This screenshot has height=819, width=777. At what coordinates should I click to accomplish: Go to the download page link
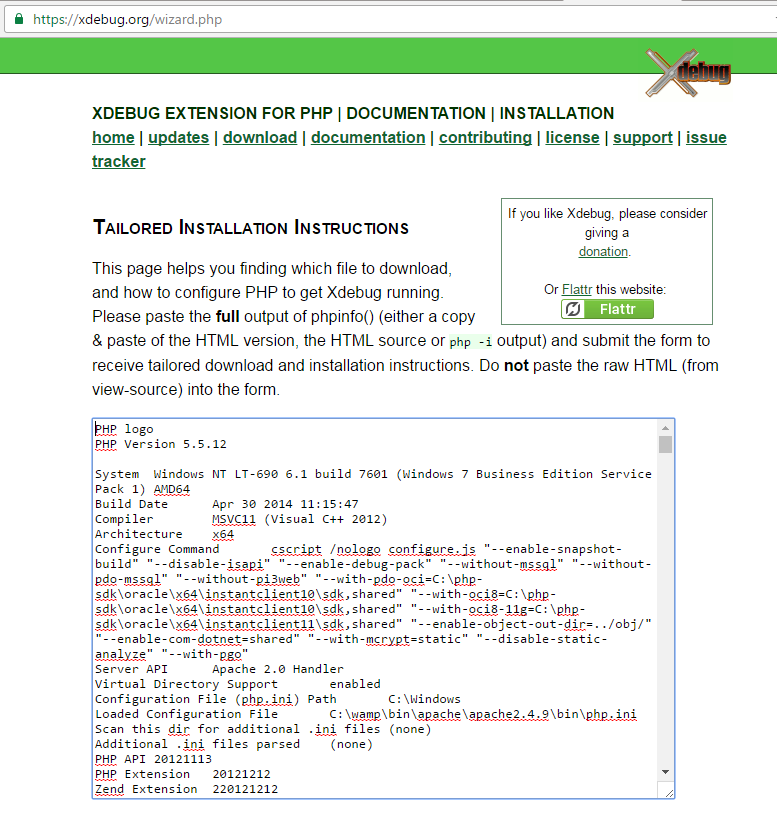(260, 137)
